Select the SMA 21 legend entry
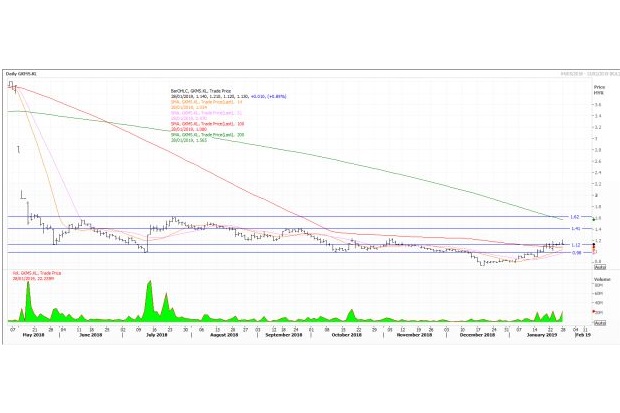The height and width of the screenshot is (413, 620). [x=199, y=113]
